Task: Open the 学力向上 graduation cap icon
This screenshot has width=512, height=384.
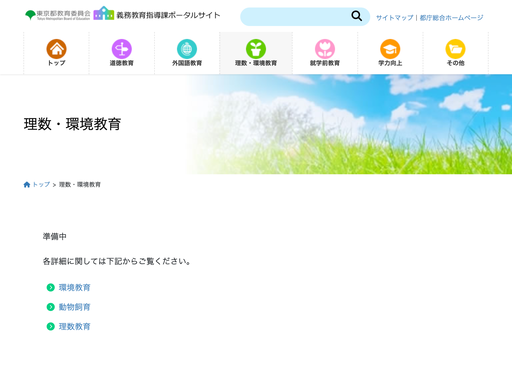Action: [x=390, y=49]
